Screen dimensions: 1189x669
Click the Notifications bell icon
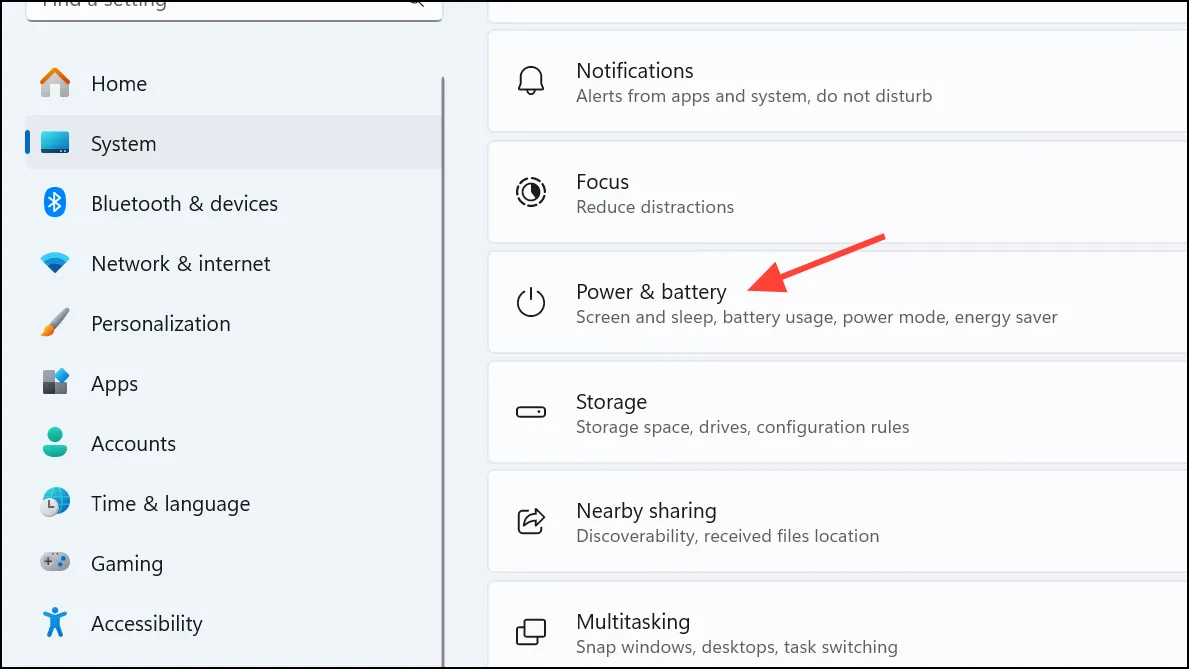[531, 80]
